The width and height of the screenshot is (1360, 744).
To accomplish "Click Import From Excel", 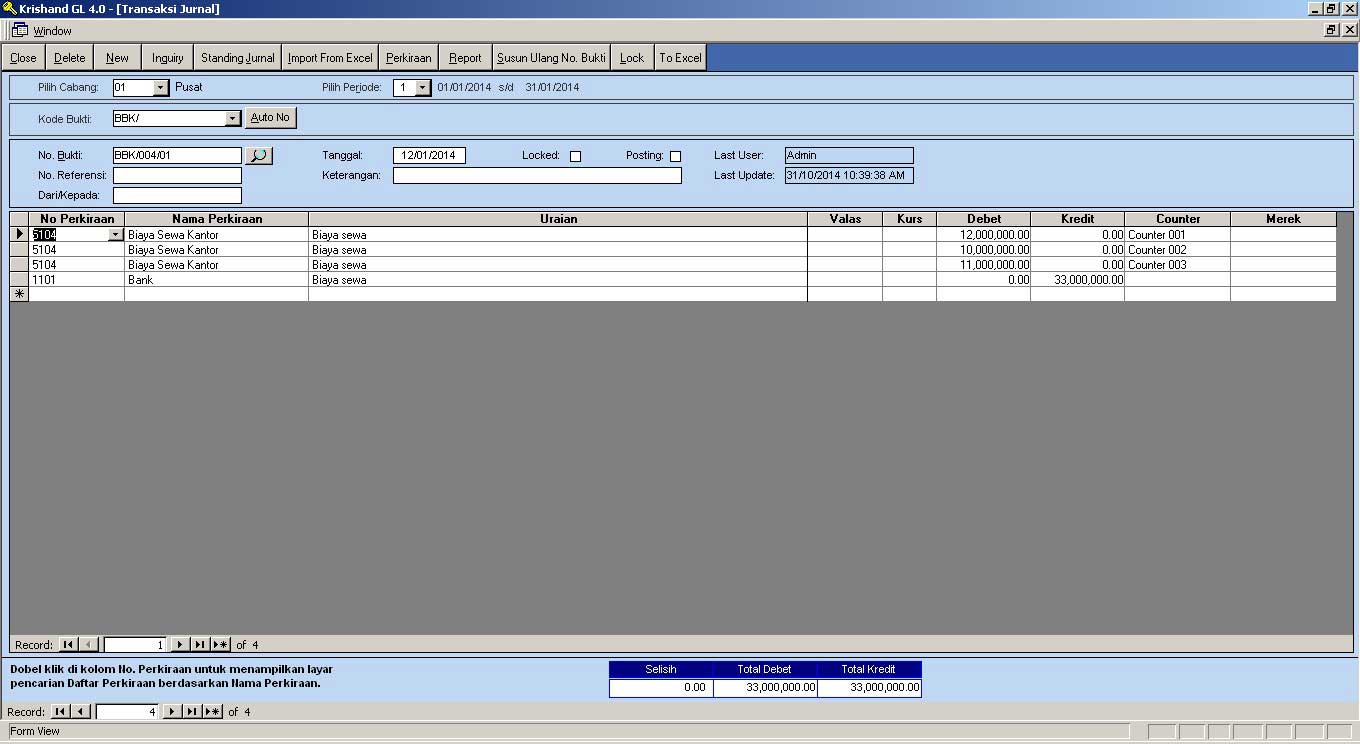I will click(x=330, y=58).
